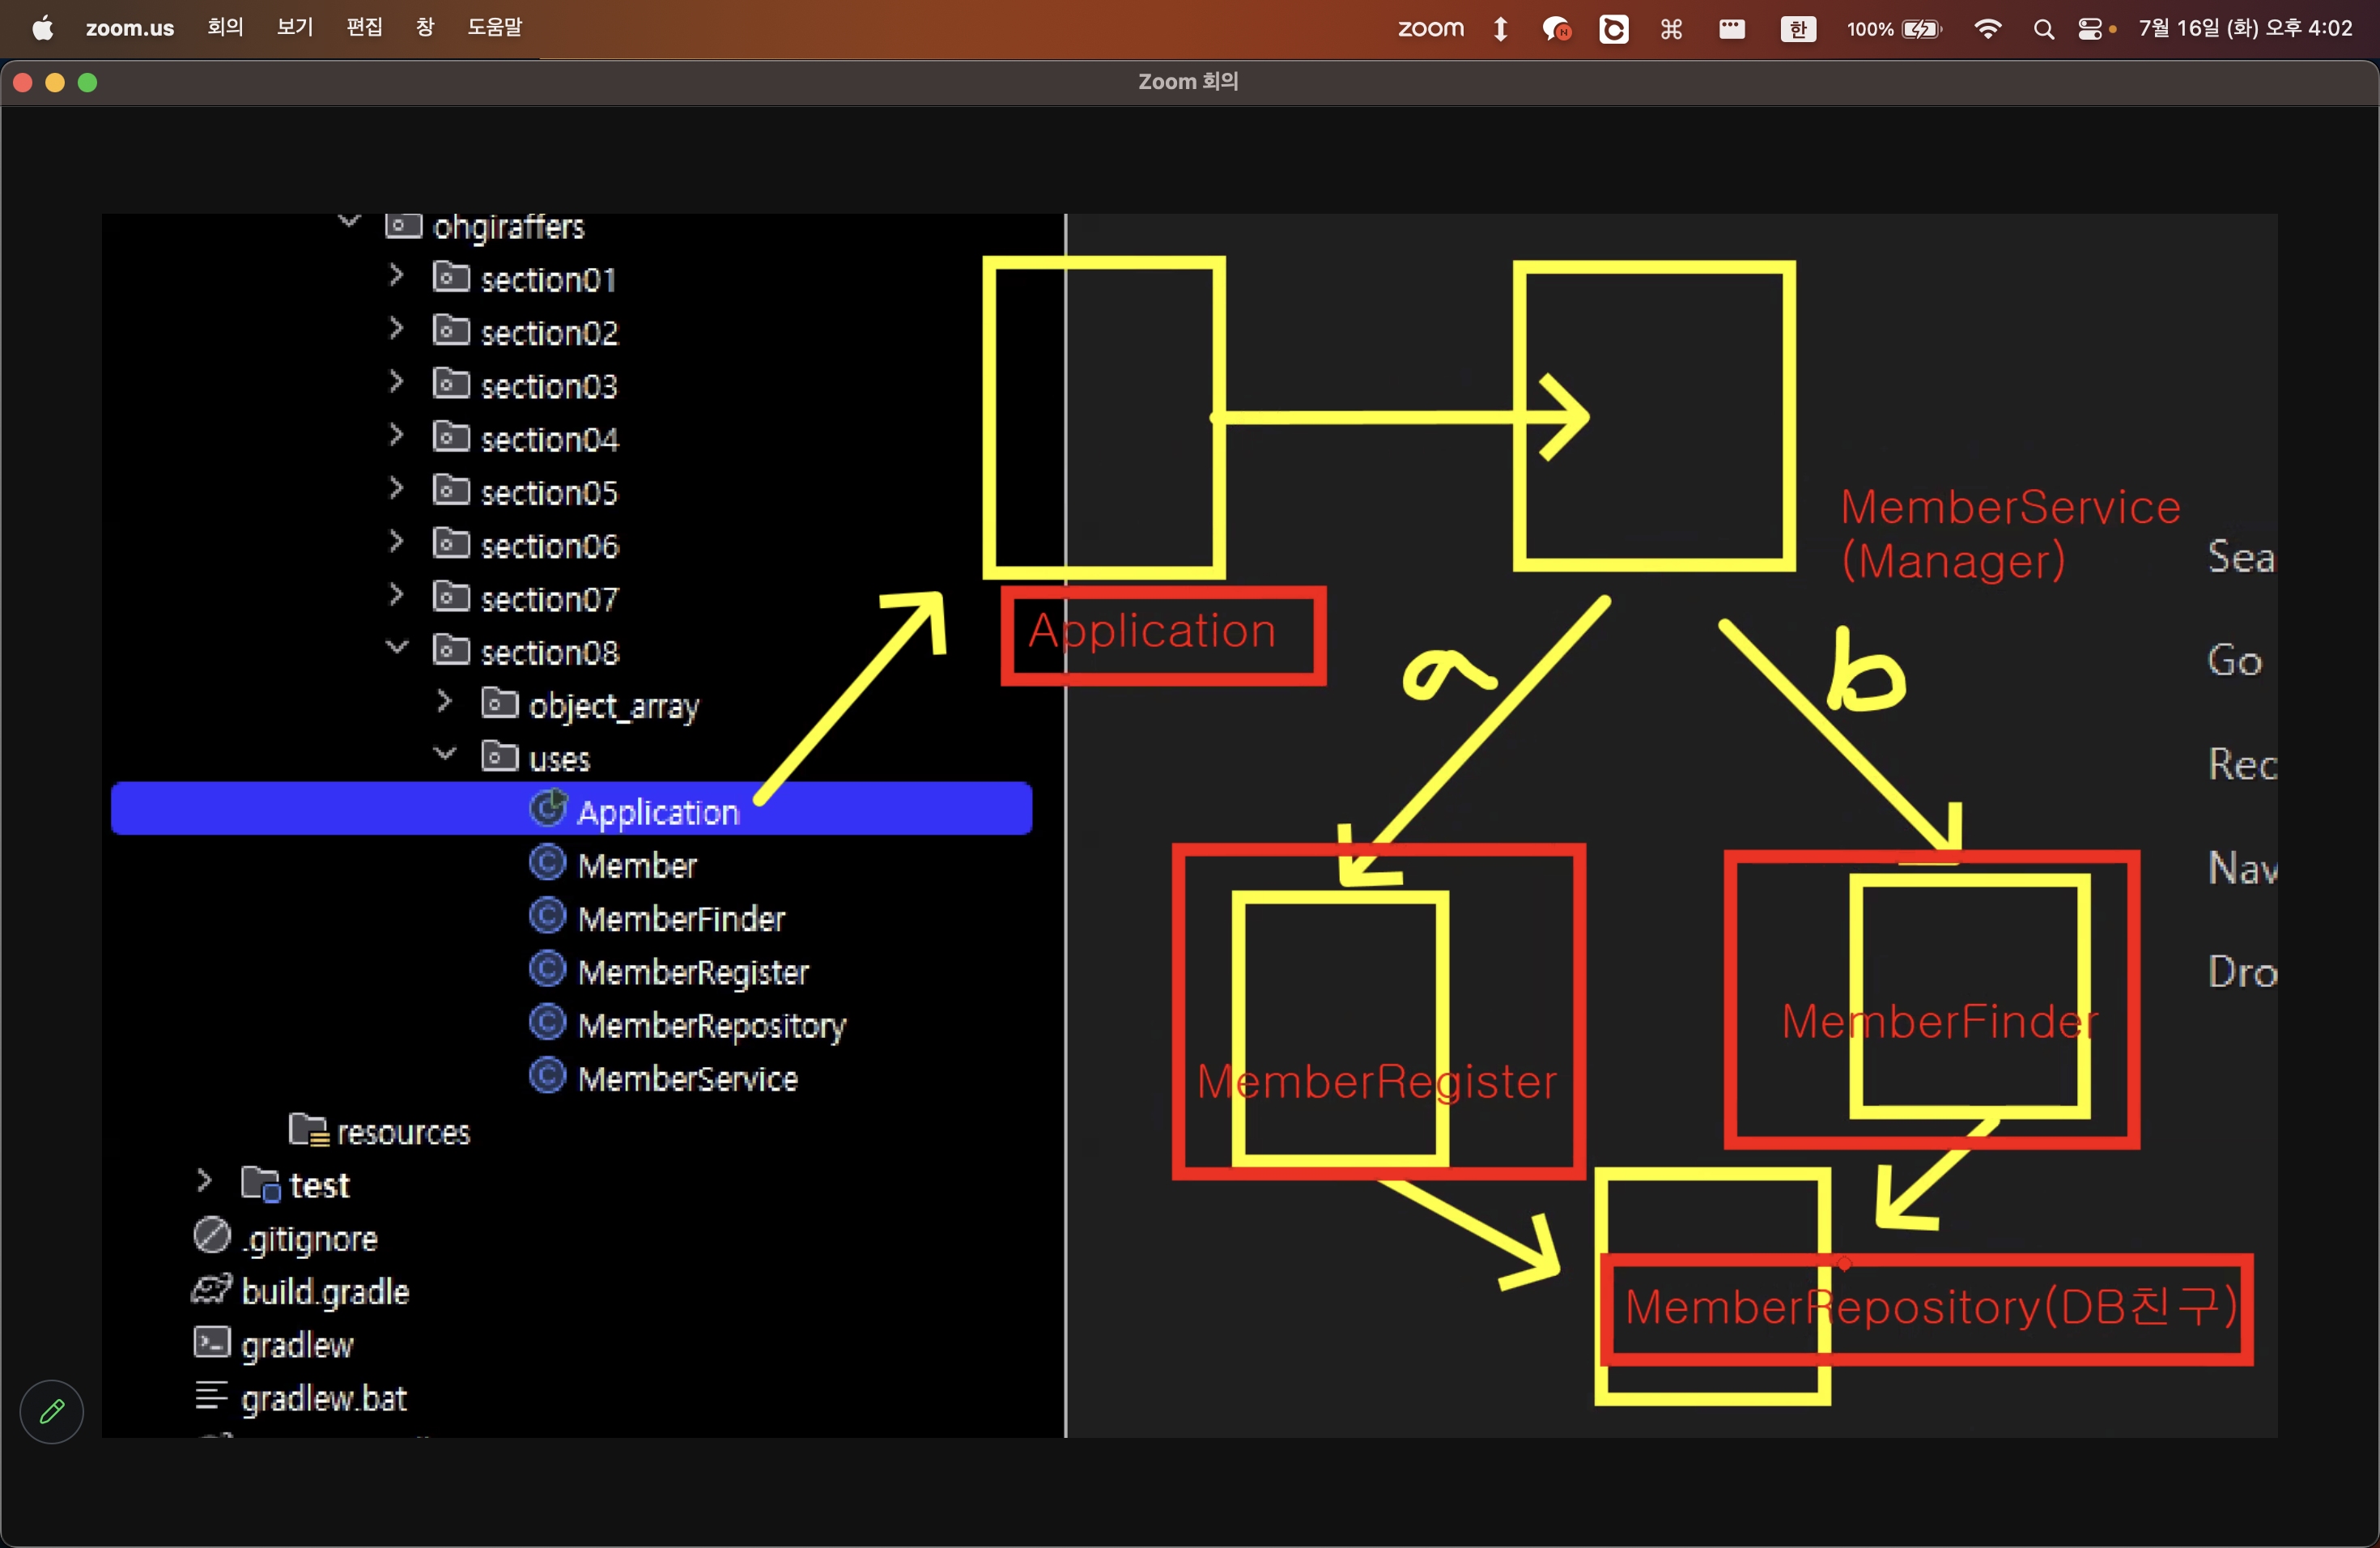
Task: Open the 도움말 menu
Action: coord(494,28)
